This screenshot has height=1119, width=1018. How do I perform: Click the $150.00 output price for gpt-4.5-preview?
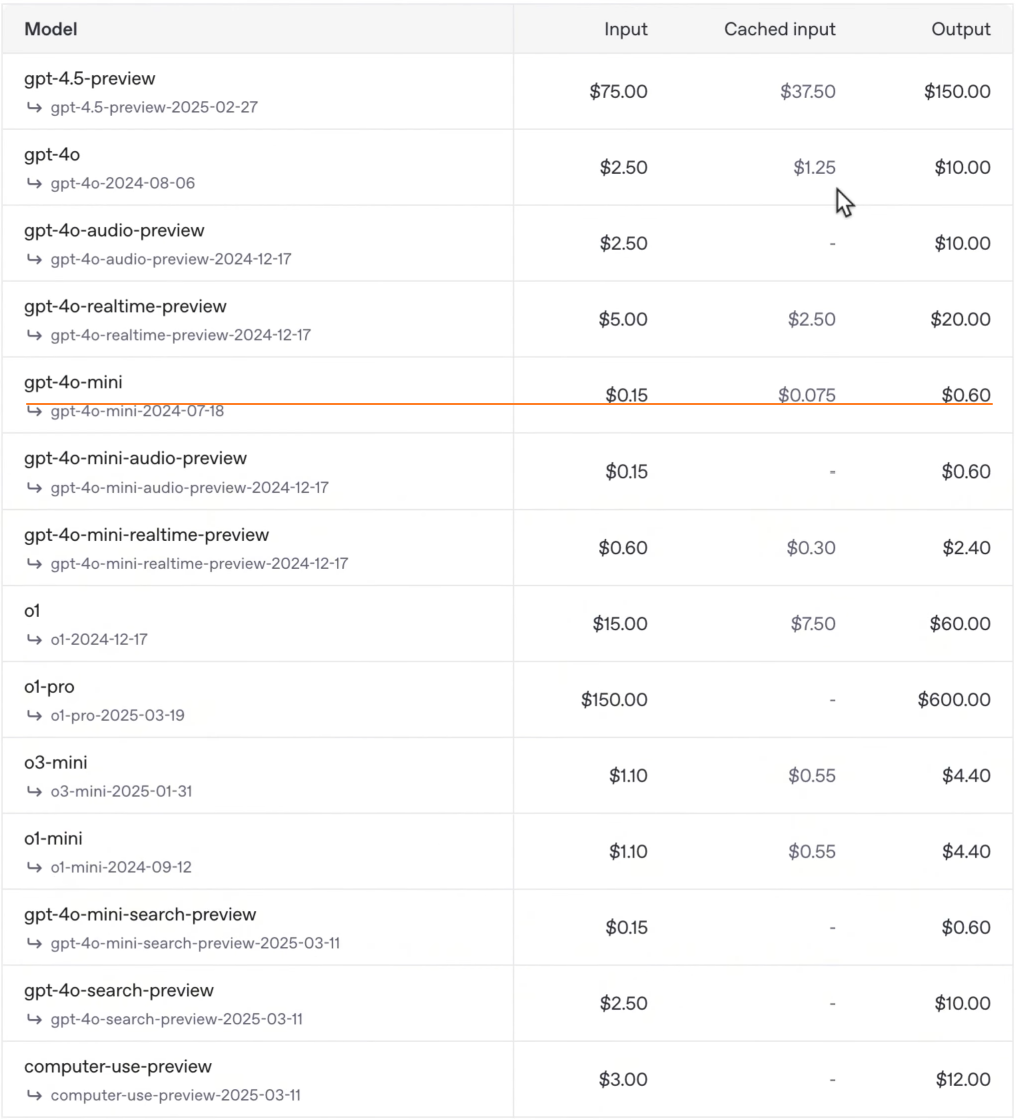tap(957, 92)
